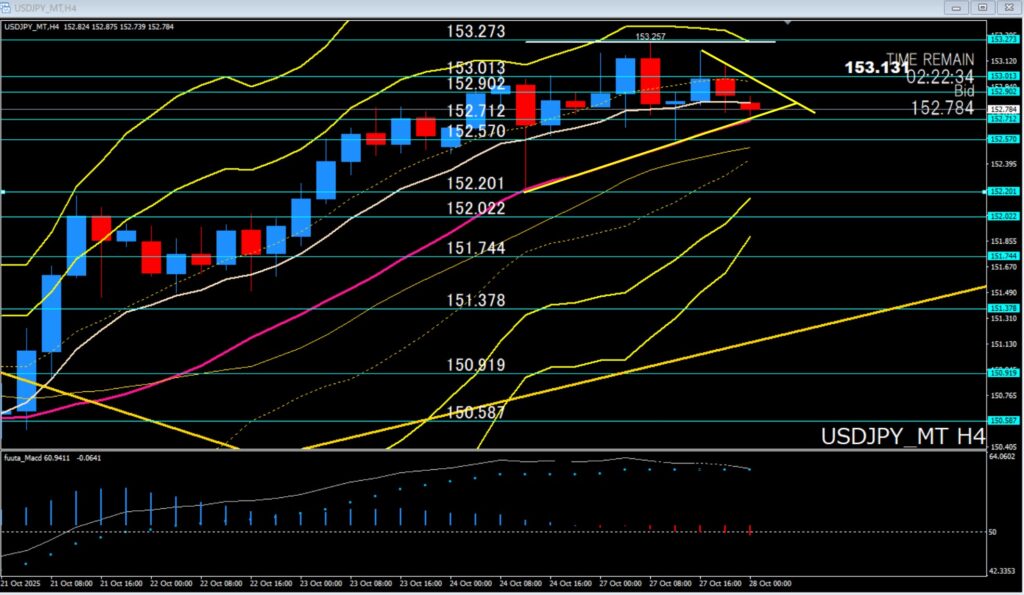Select the large USDJPY_MT H4 watermark label
The image size is (1024, 595).
click(x=902, y=437)
